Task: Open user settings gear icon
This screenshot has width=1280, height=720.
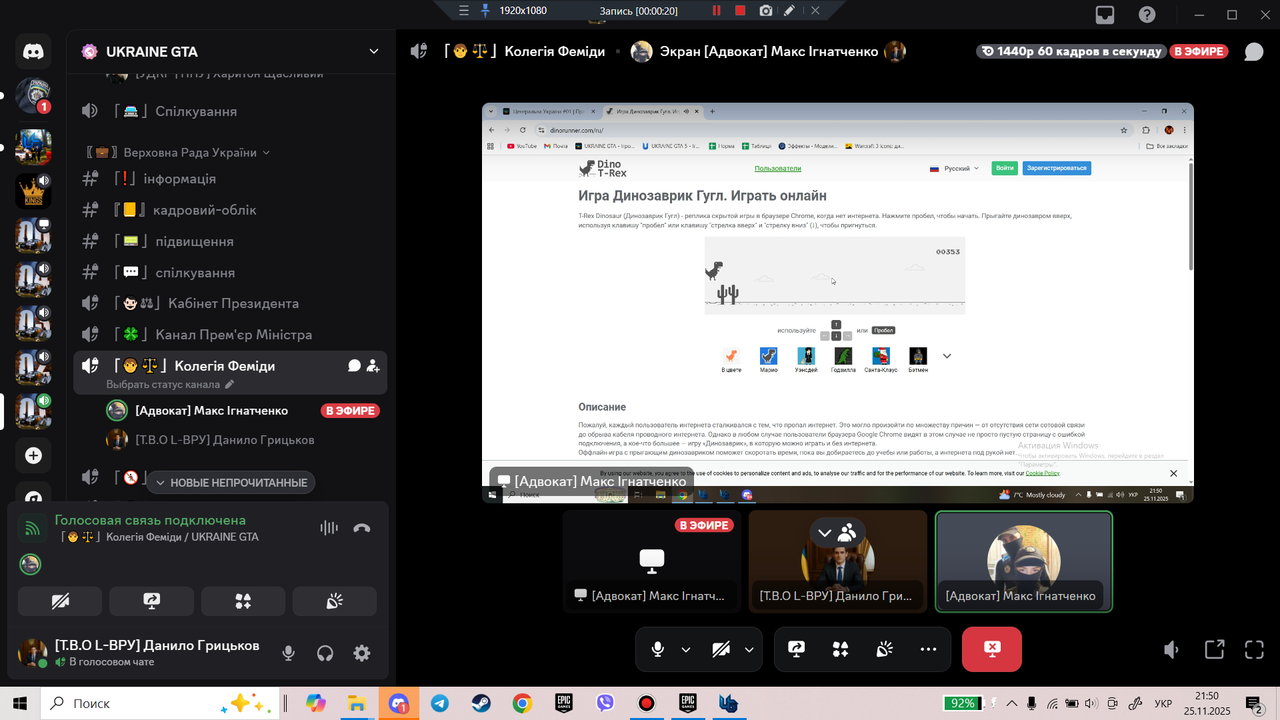Action: pos(362,653)
